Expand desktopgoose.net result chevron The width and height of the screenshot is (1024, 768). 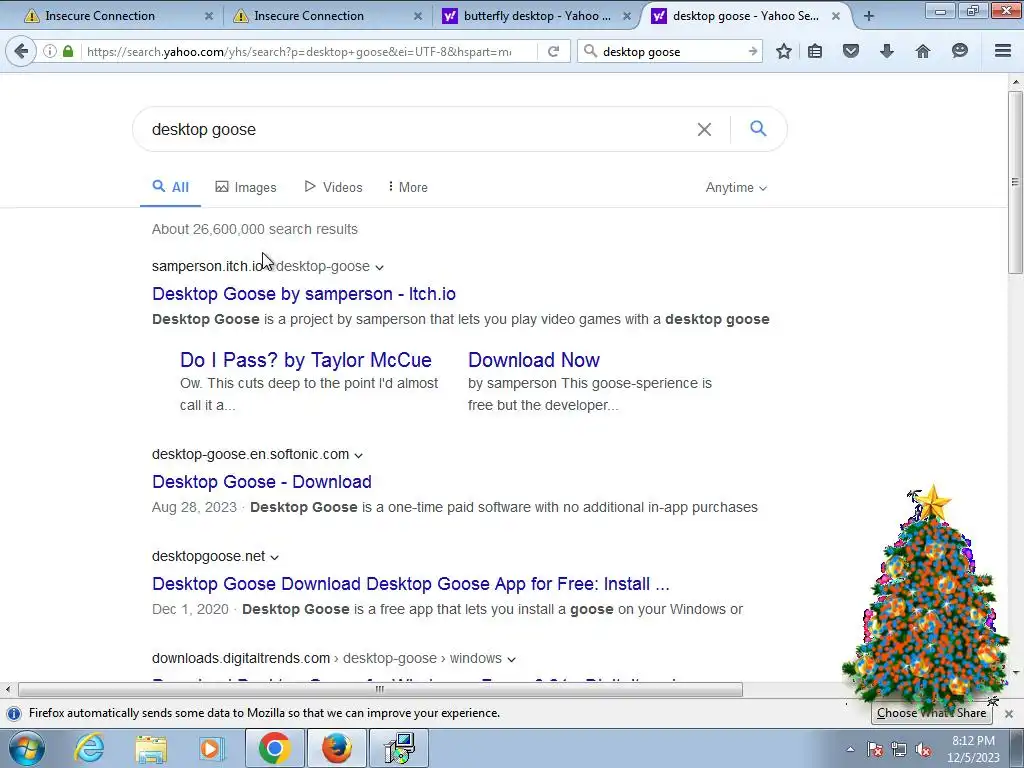coord(274,557)
